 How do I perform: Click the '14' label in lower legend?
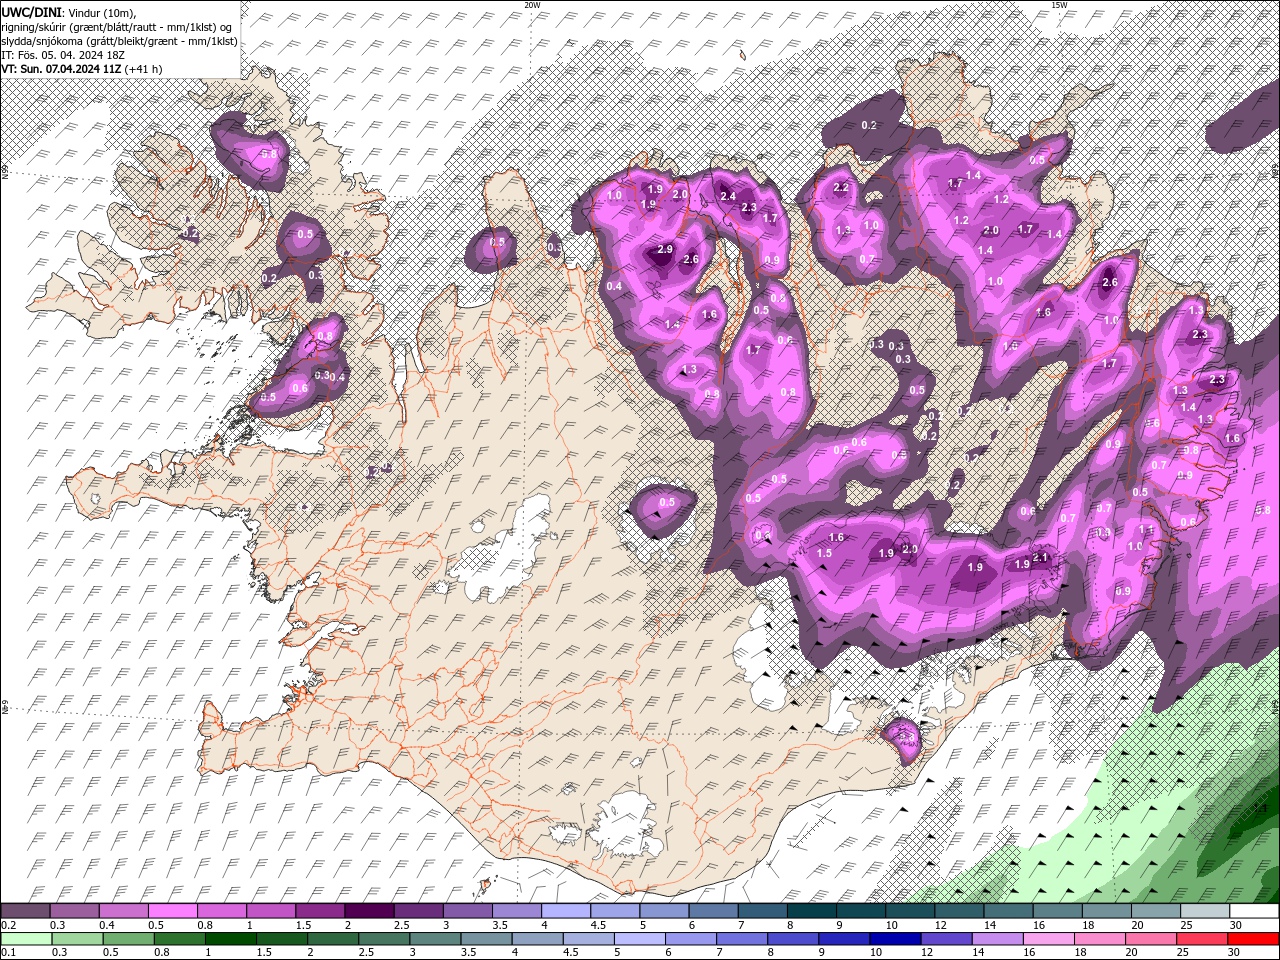[x=979, y=952]
